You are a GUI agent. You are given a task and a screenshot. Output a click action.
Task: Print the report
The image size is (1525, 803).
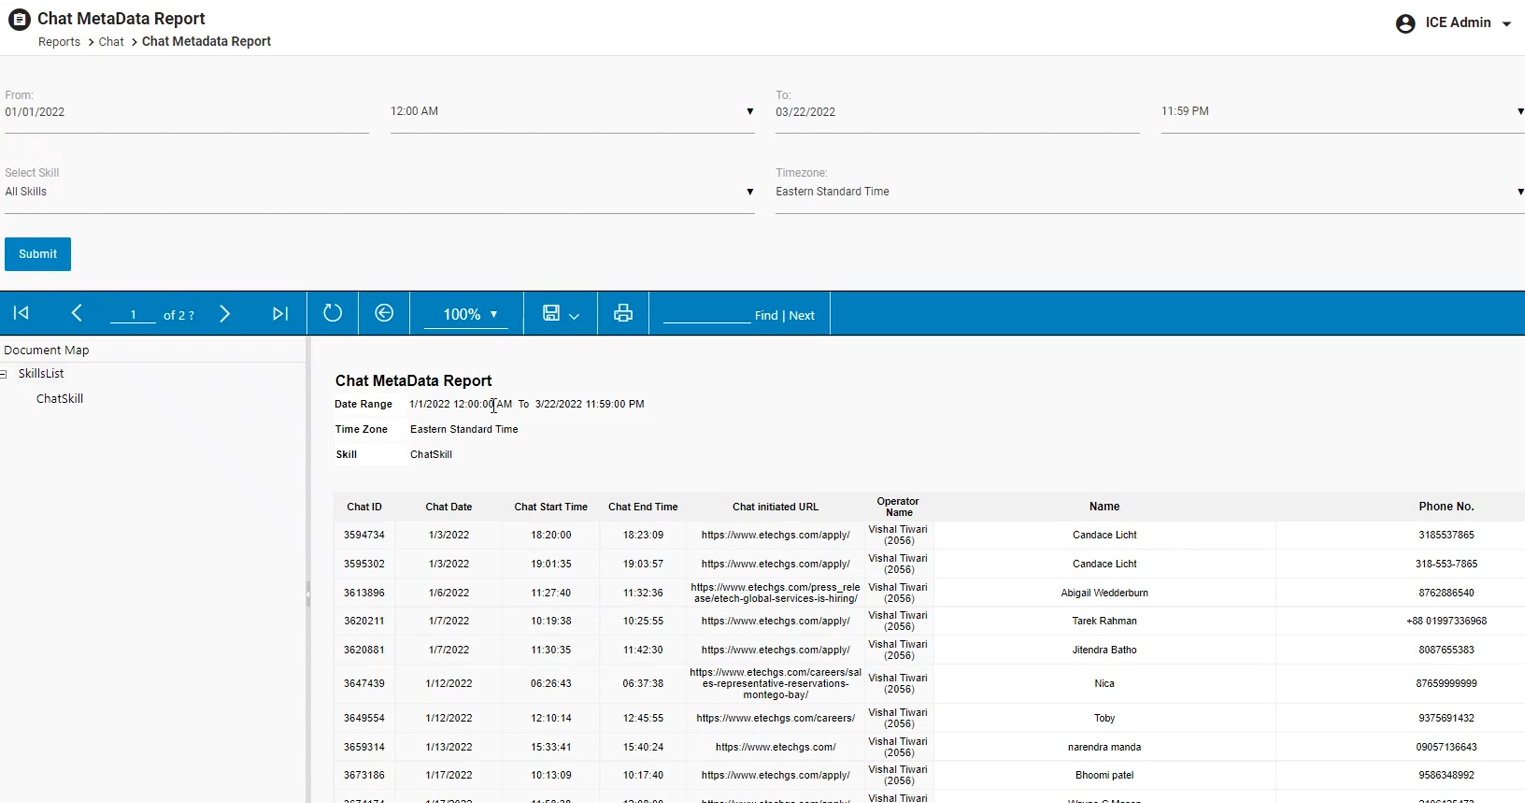623,314
